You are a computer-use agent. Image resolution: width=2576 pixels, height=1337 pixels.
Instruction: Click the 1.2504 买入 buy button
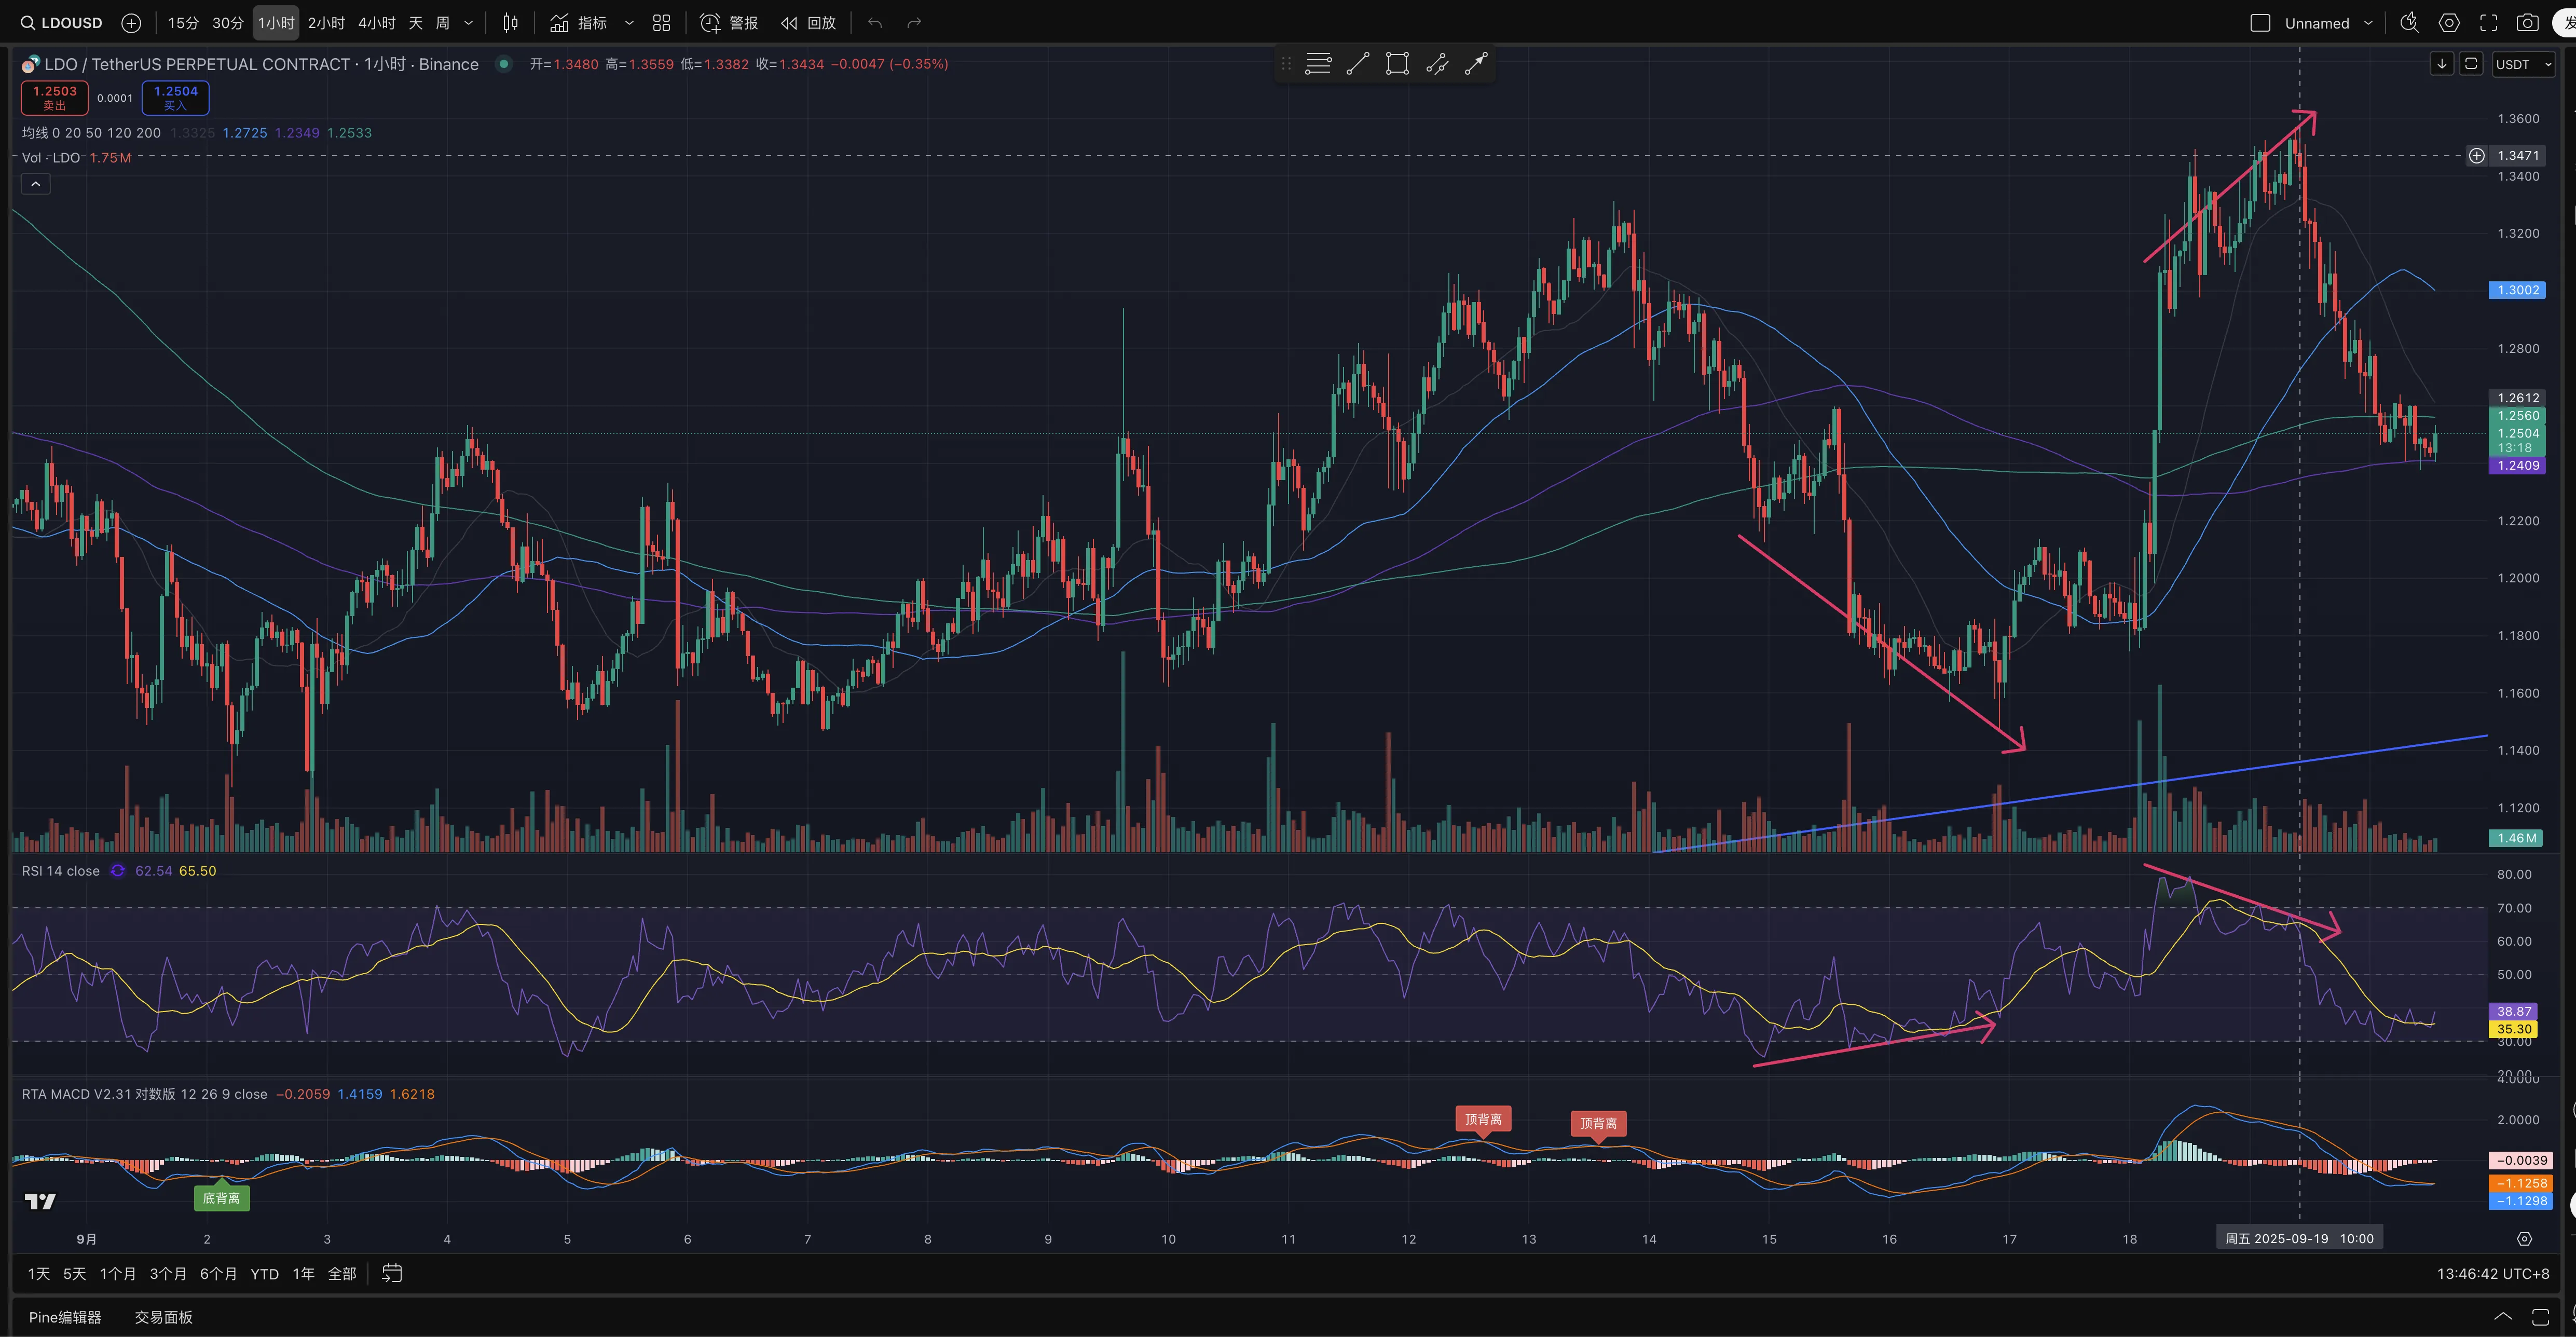(x=175, y=97)
